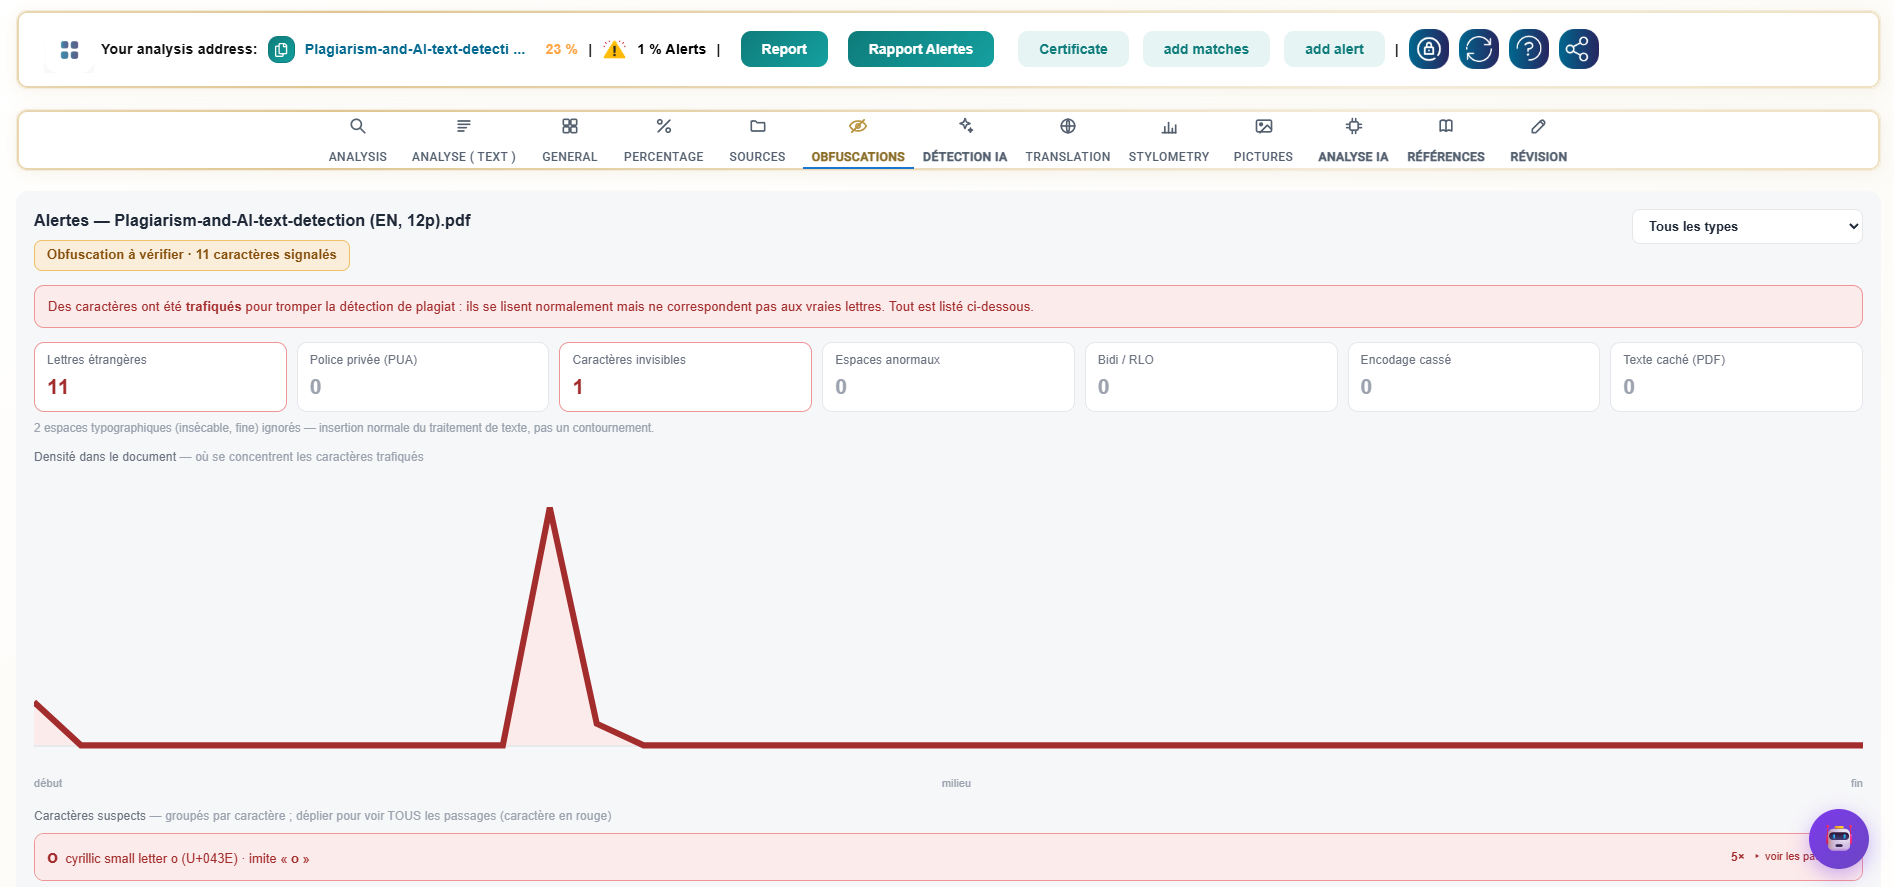This screenshot has width=1894, height=887.
Task: Click the Certificate button
Action: [1073, 49]
